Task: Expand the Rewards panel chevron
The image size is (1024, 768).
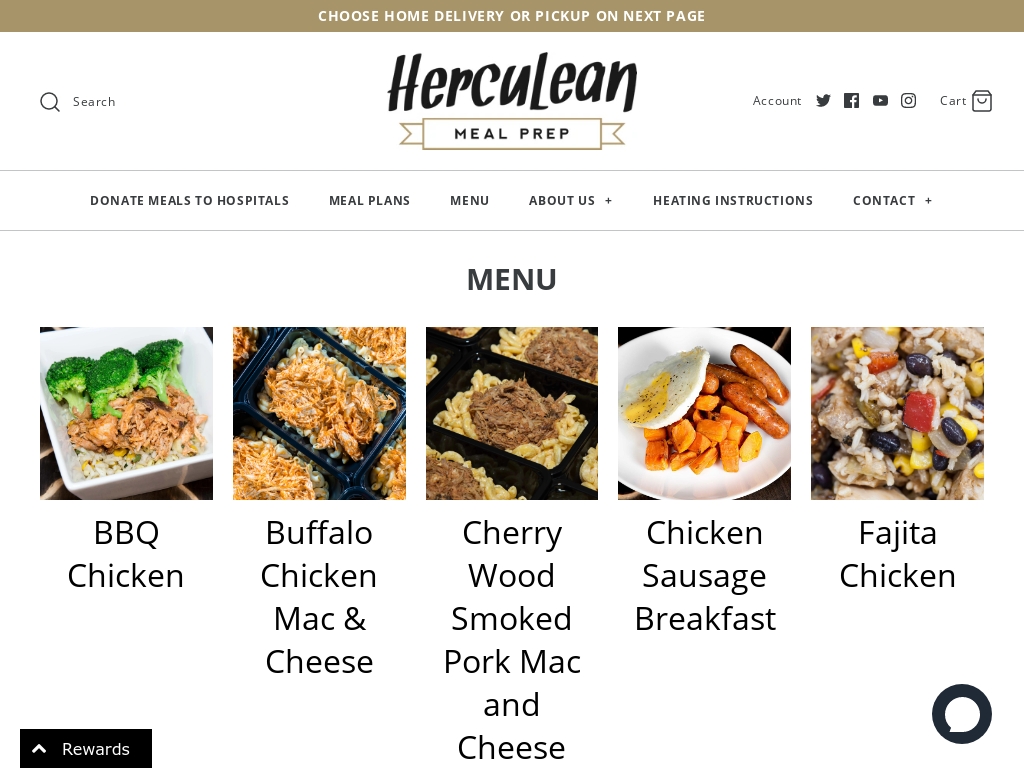Action: [x=39, y=749]
